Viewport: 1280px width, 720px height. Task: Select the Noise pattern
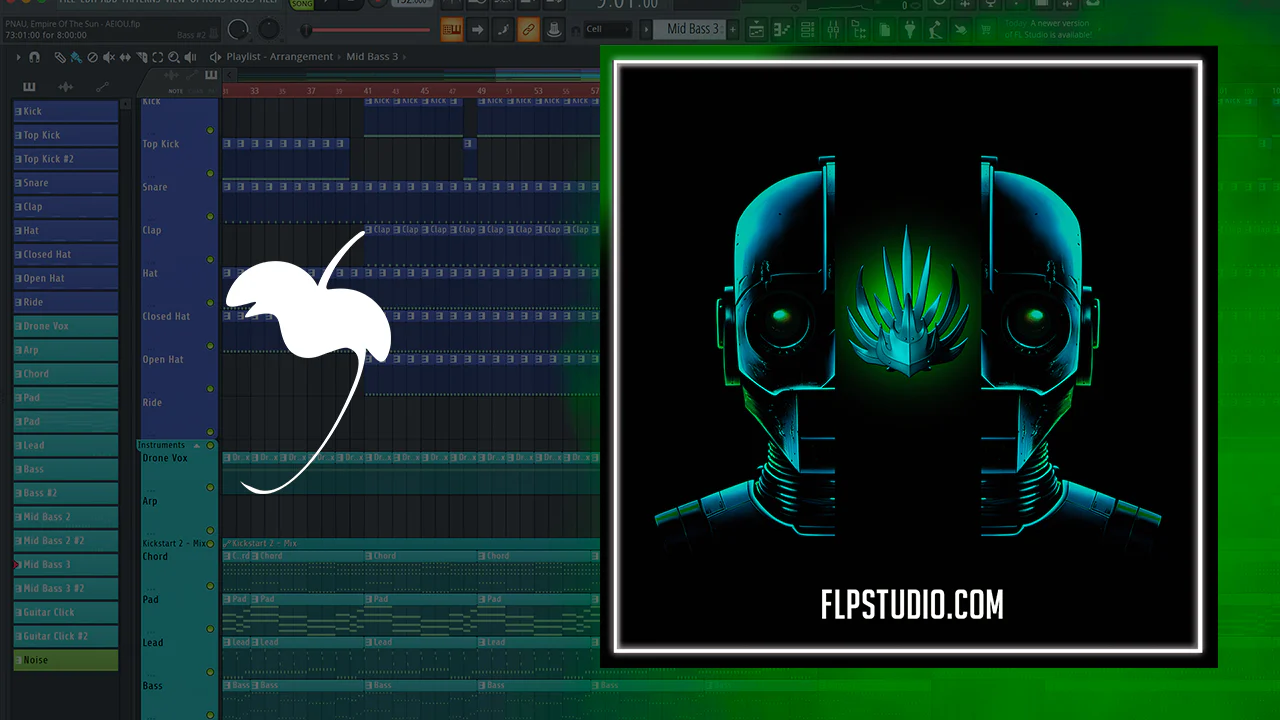click(x=66, y=660)
